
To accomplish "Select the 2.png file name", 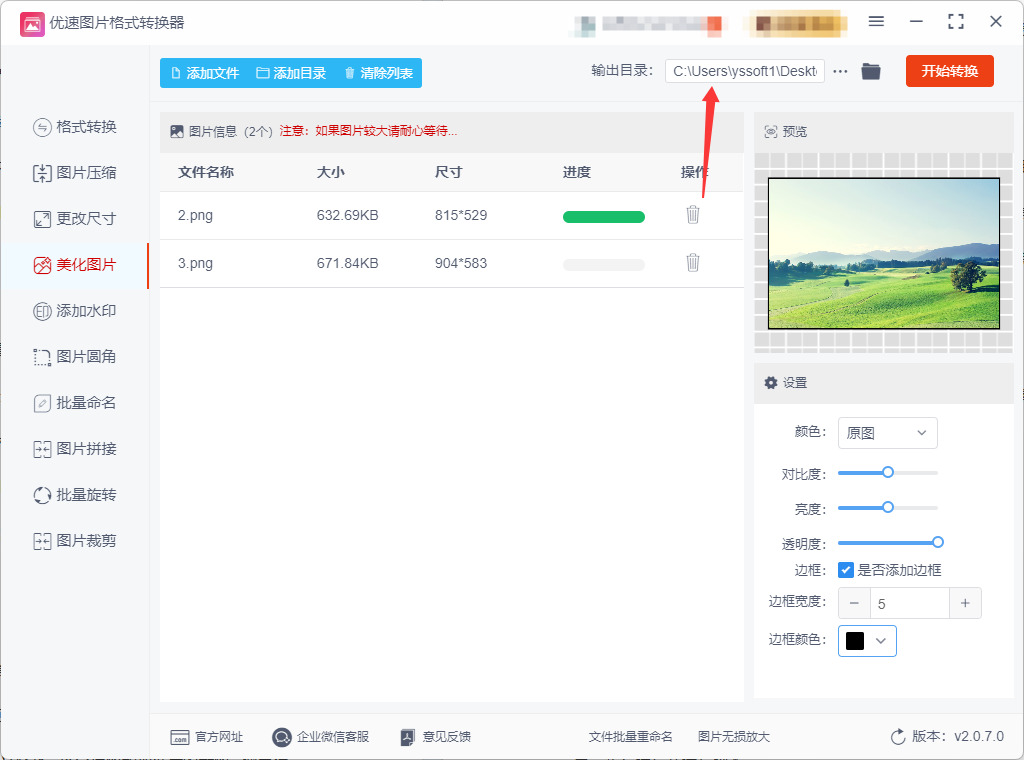I will (195, 215).
